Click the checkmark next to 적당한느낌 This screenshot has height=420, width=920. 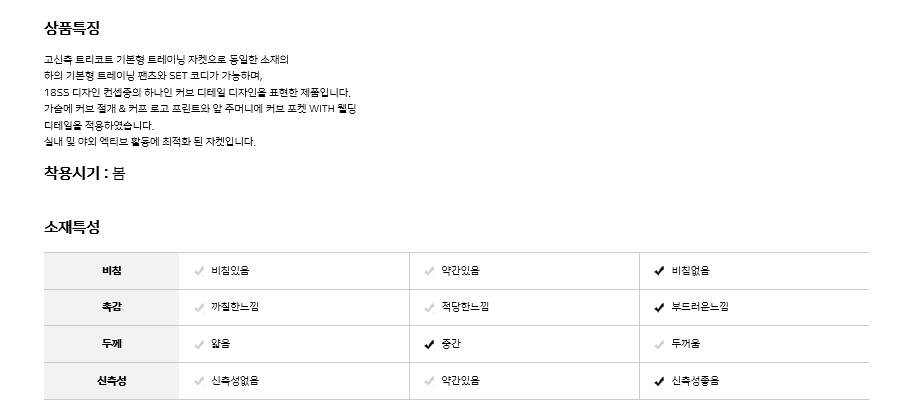429,307
